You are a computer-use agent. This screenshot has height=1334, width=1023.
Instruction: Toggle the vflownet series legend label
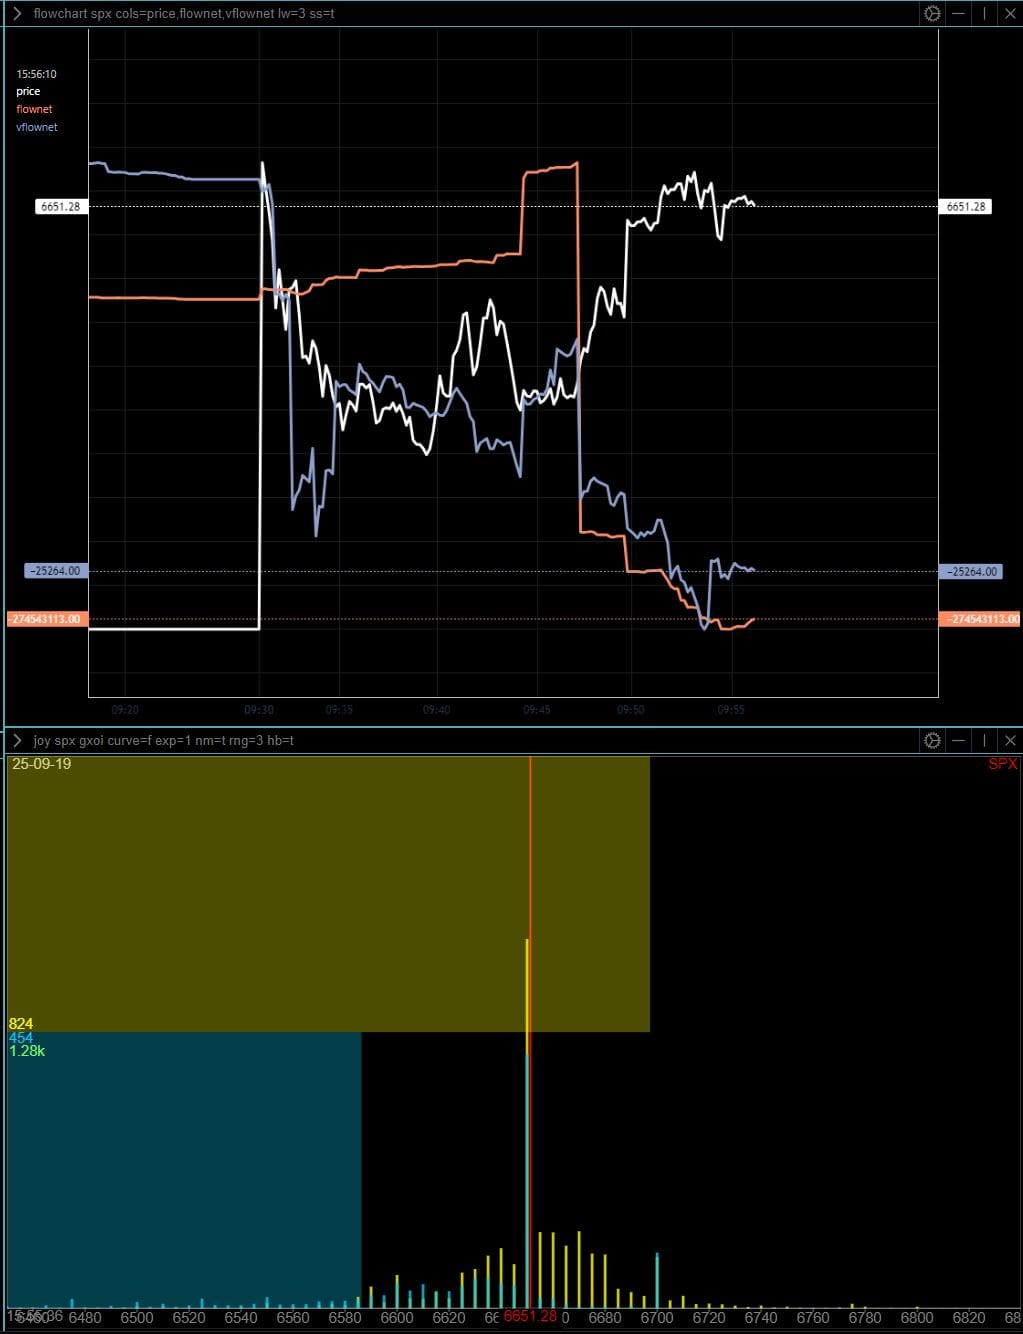(37, 127)
